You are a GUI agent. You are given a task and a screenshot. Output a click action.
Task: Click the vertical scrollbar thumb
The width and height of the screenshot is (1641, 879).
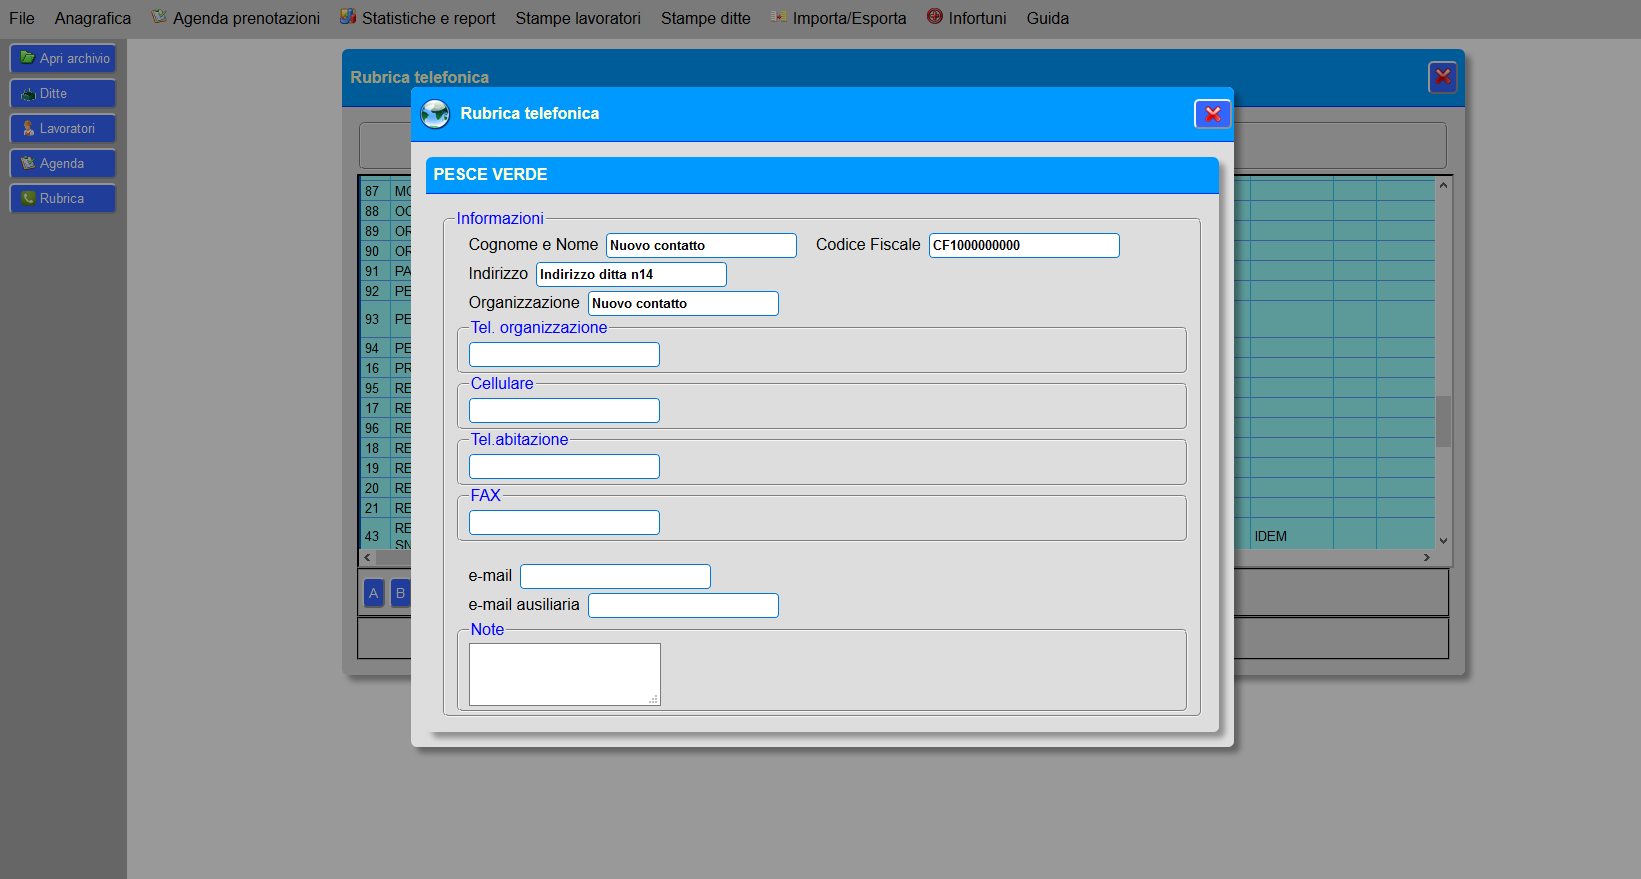(1443, 421)
